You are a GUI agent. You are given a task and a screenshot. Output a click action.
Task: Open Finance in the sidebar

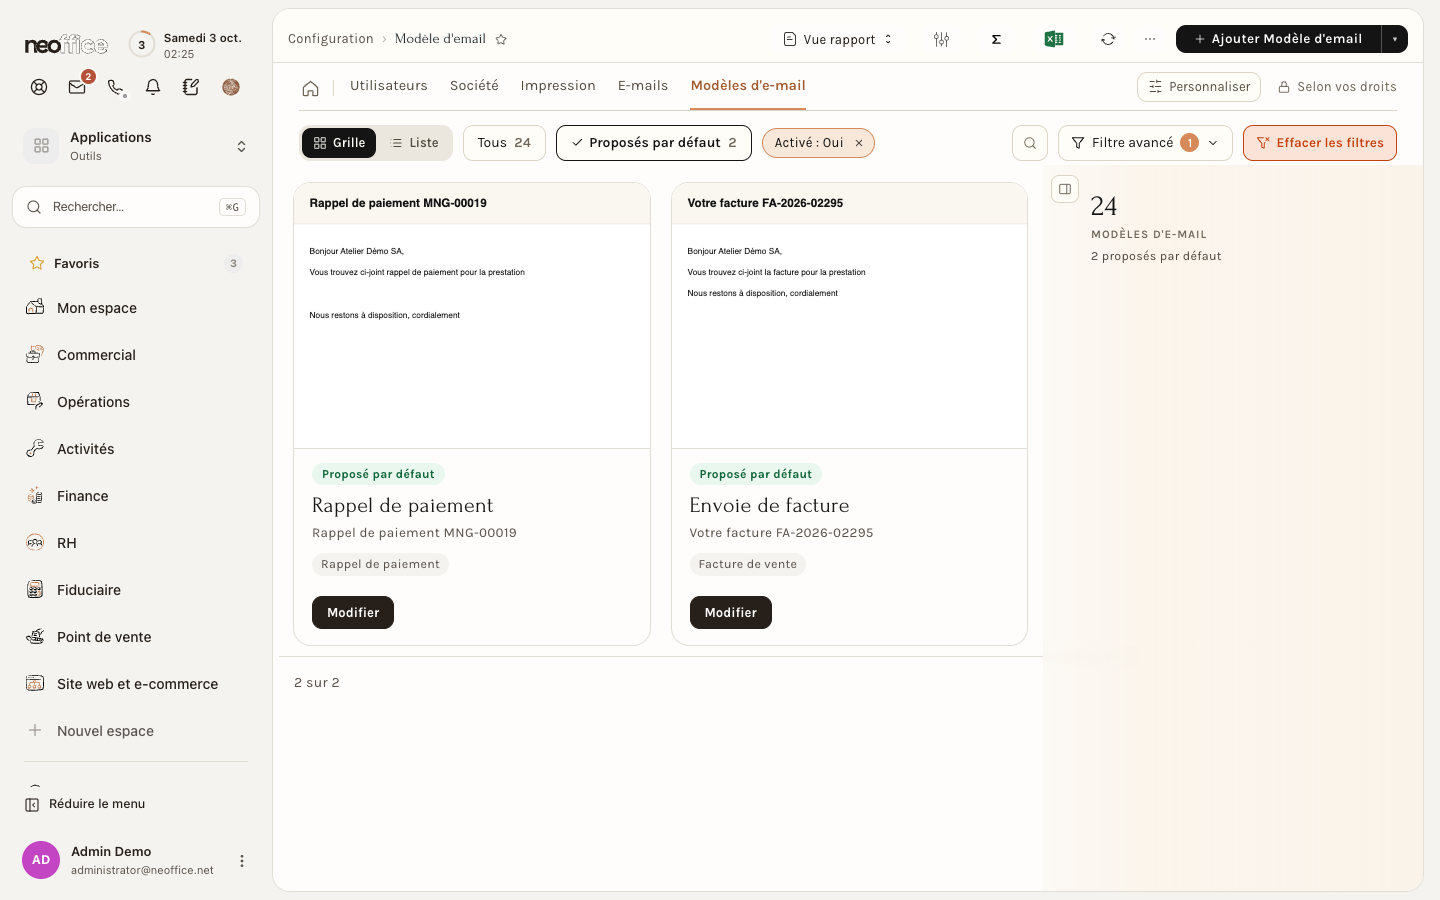(x=136, y=496)
